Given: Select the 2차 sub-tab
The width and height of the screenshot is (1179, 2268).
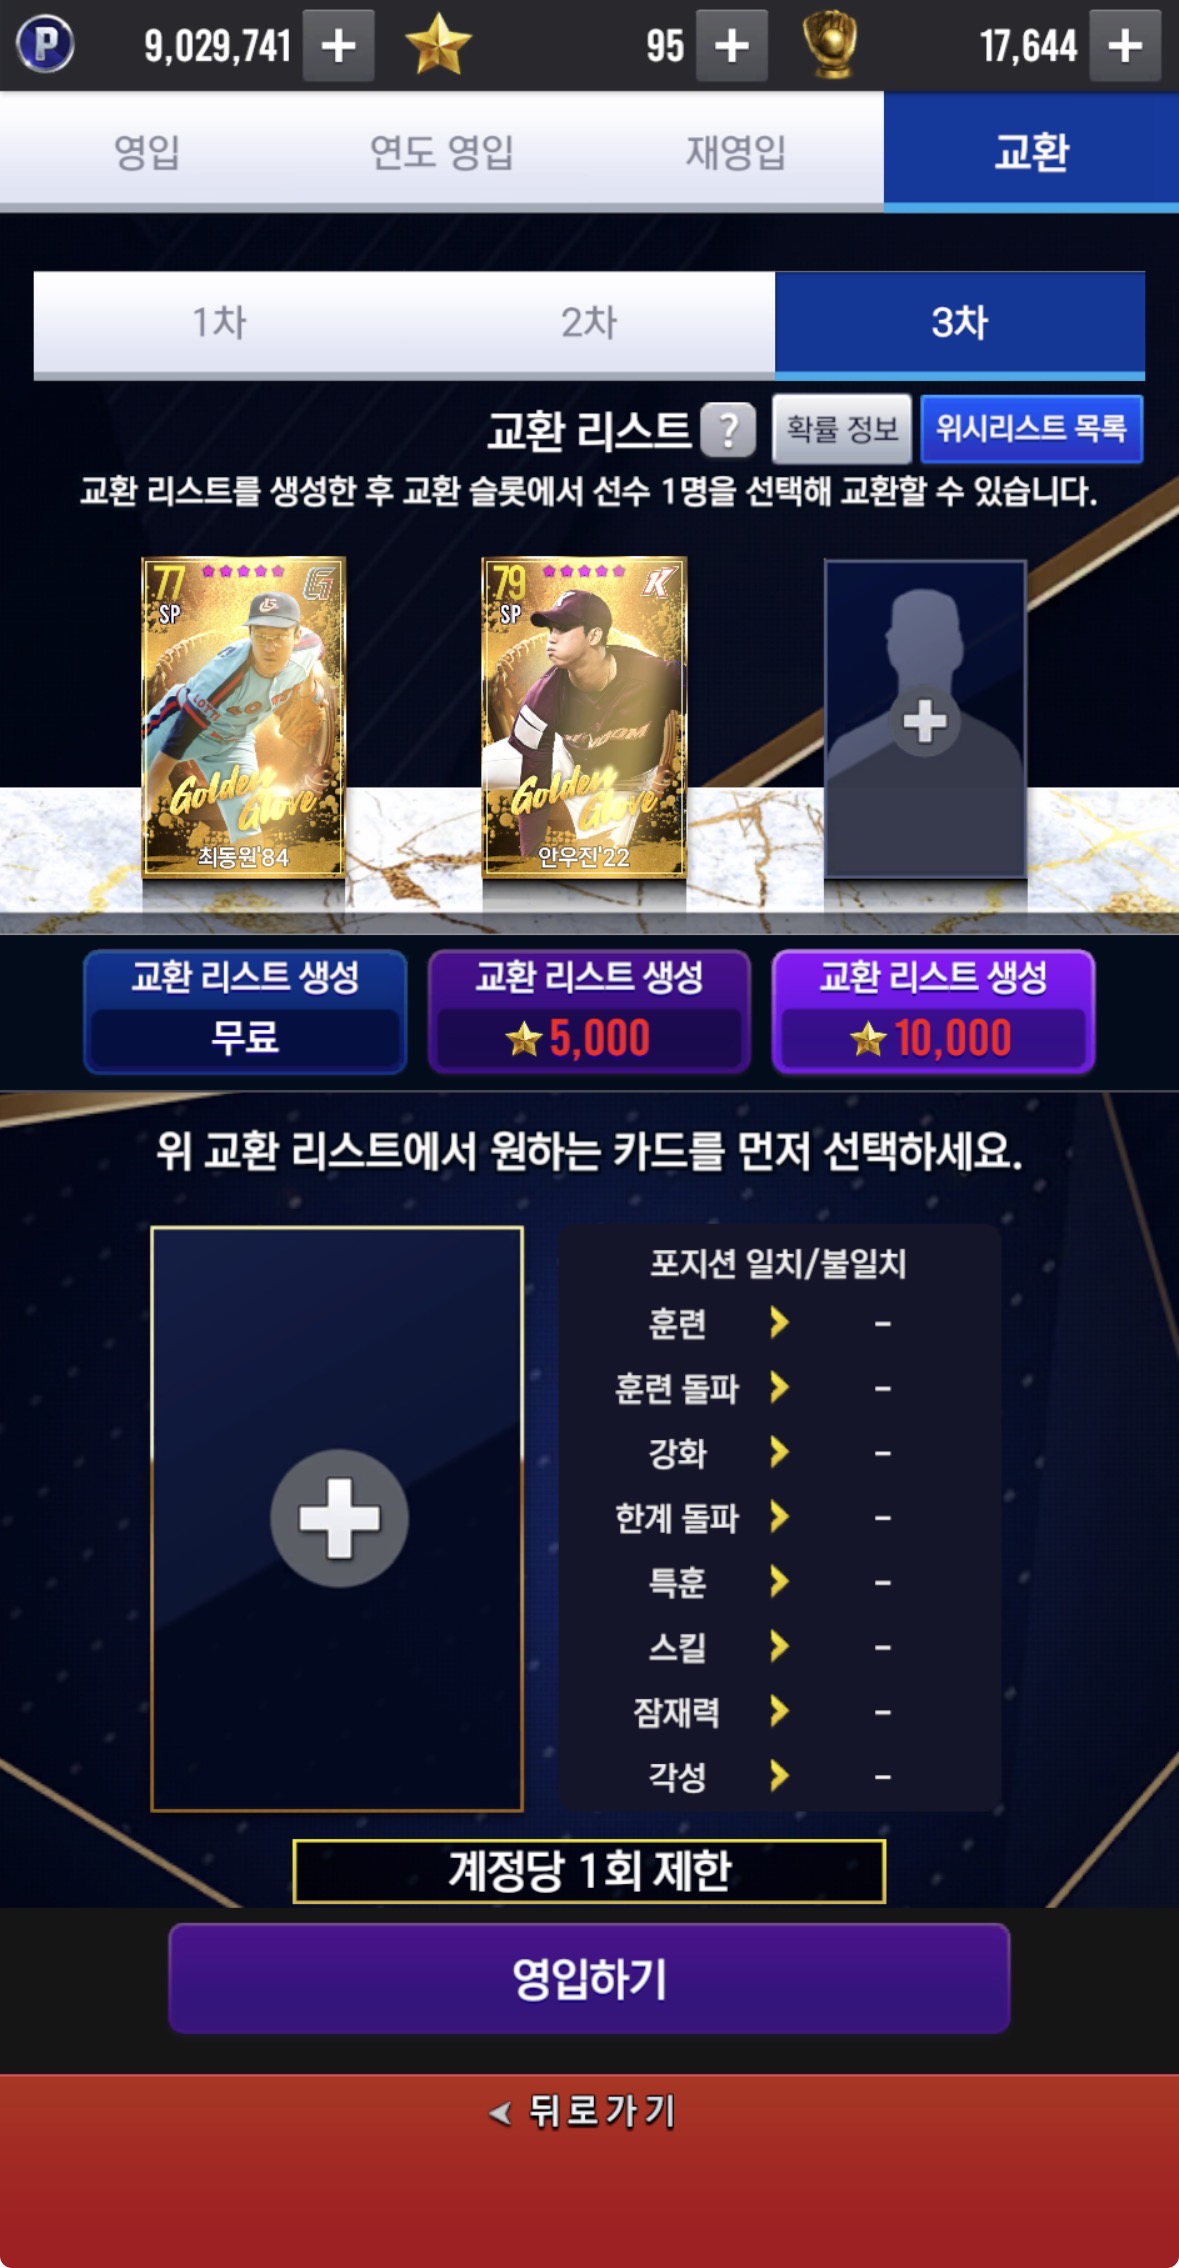Looking at the screenshot, I should point(589,323).
